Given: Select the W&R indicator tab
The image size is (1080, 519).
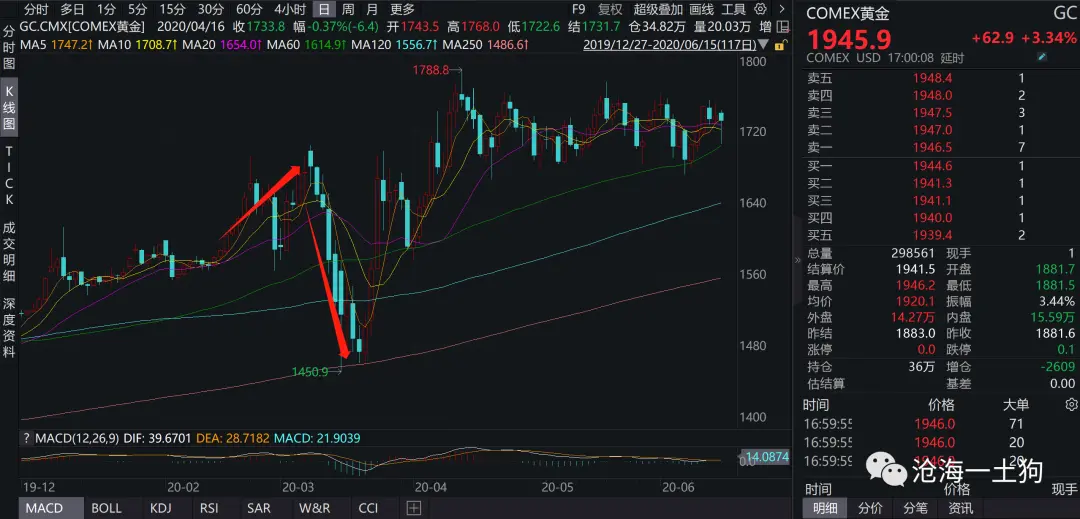Looking at the screenshot, I should coord(313,509).
